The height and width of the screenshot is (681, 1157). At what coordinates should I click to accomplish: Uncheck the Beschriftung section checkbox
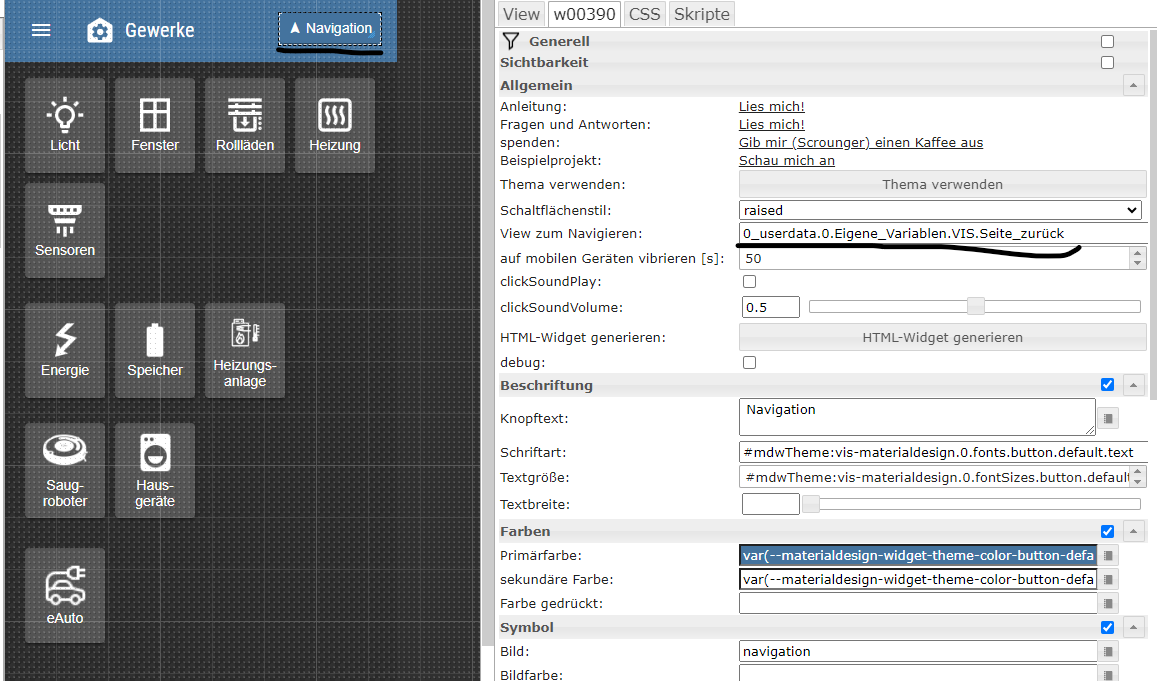coord(1107,385)
